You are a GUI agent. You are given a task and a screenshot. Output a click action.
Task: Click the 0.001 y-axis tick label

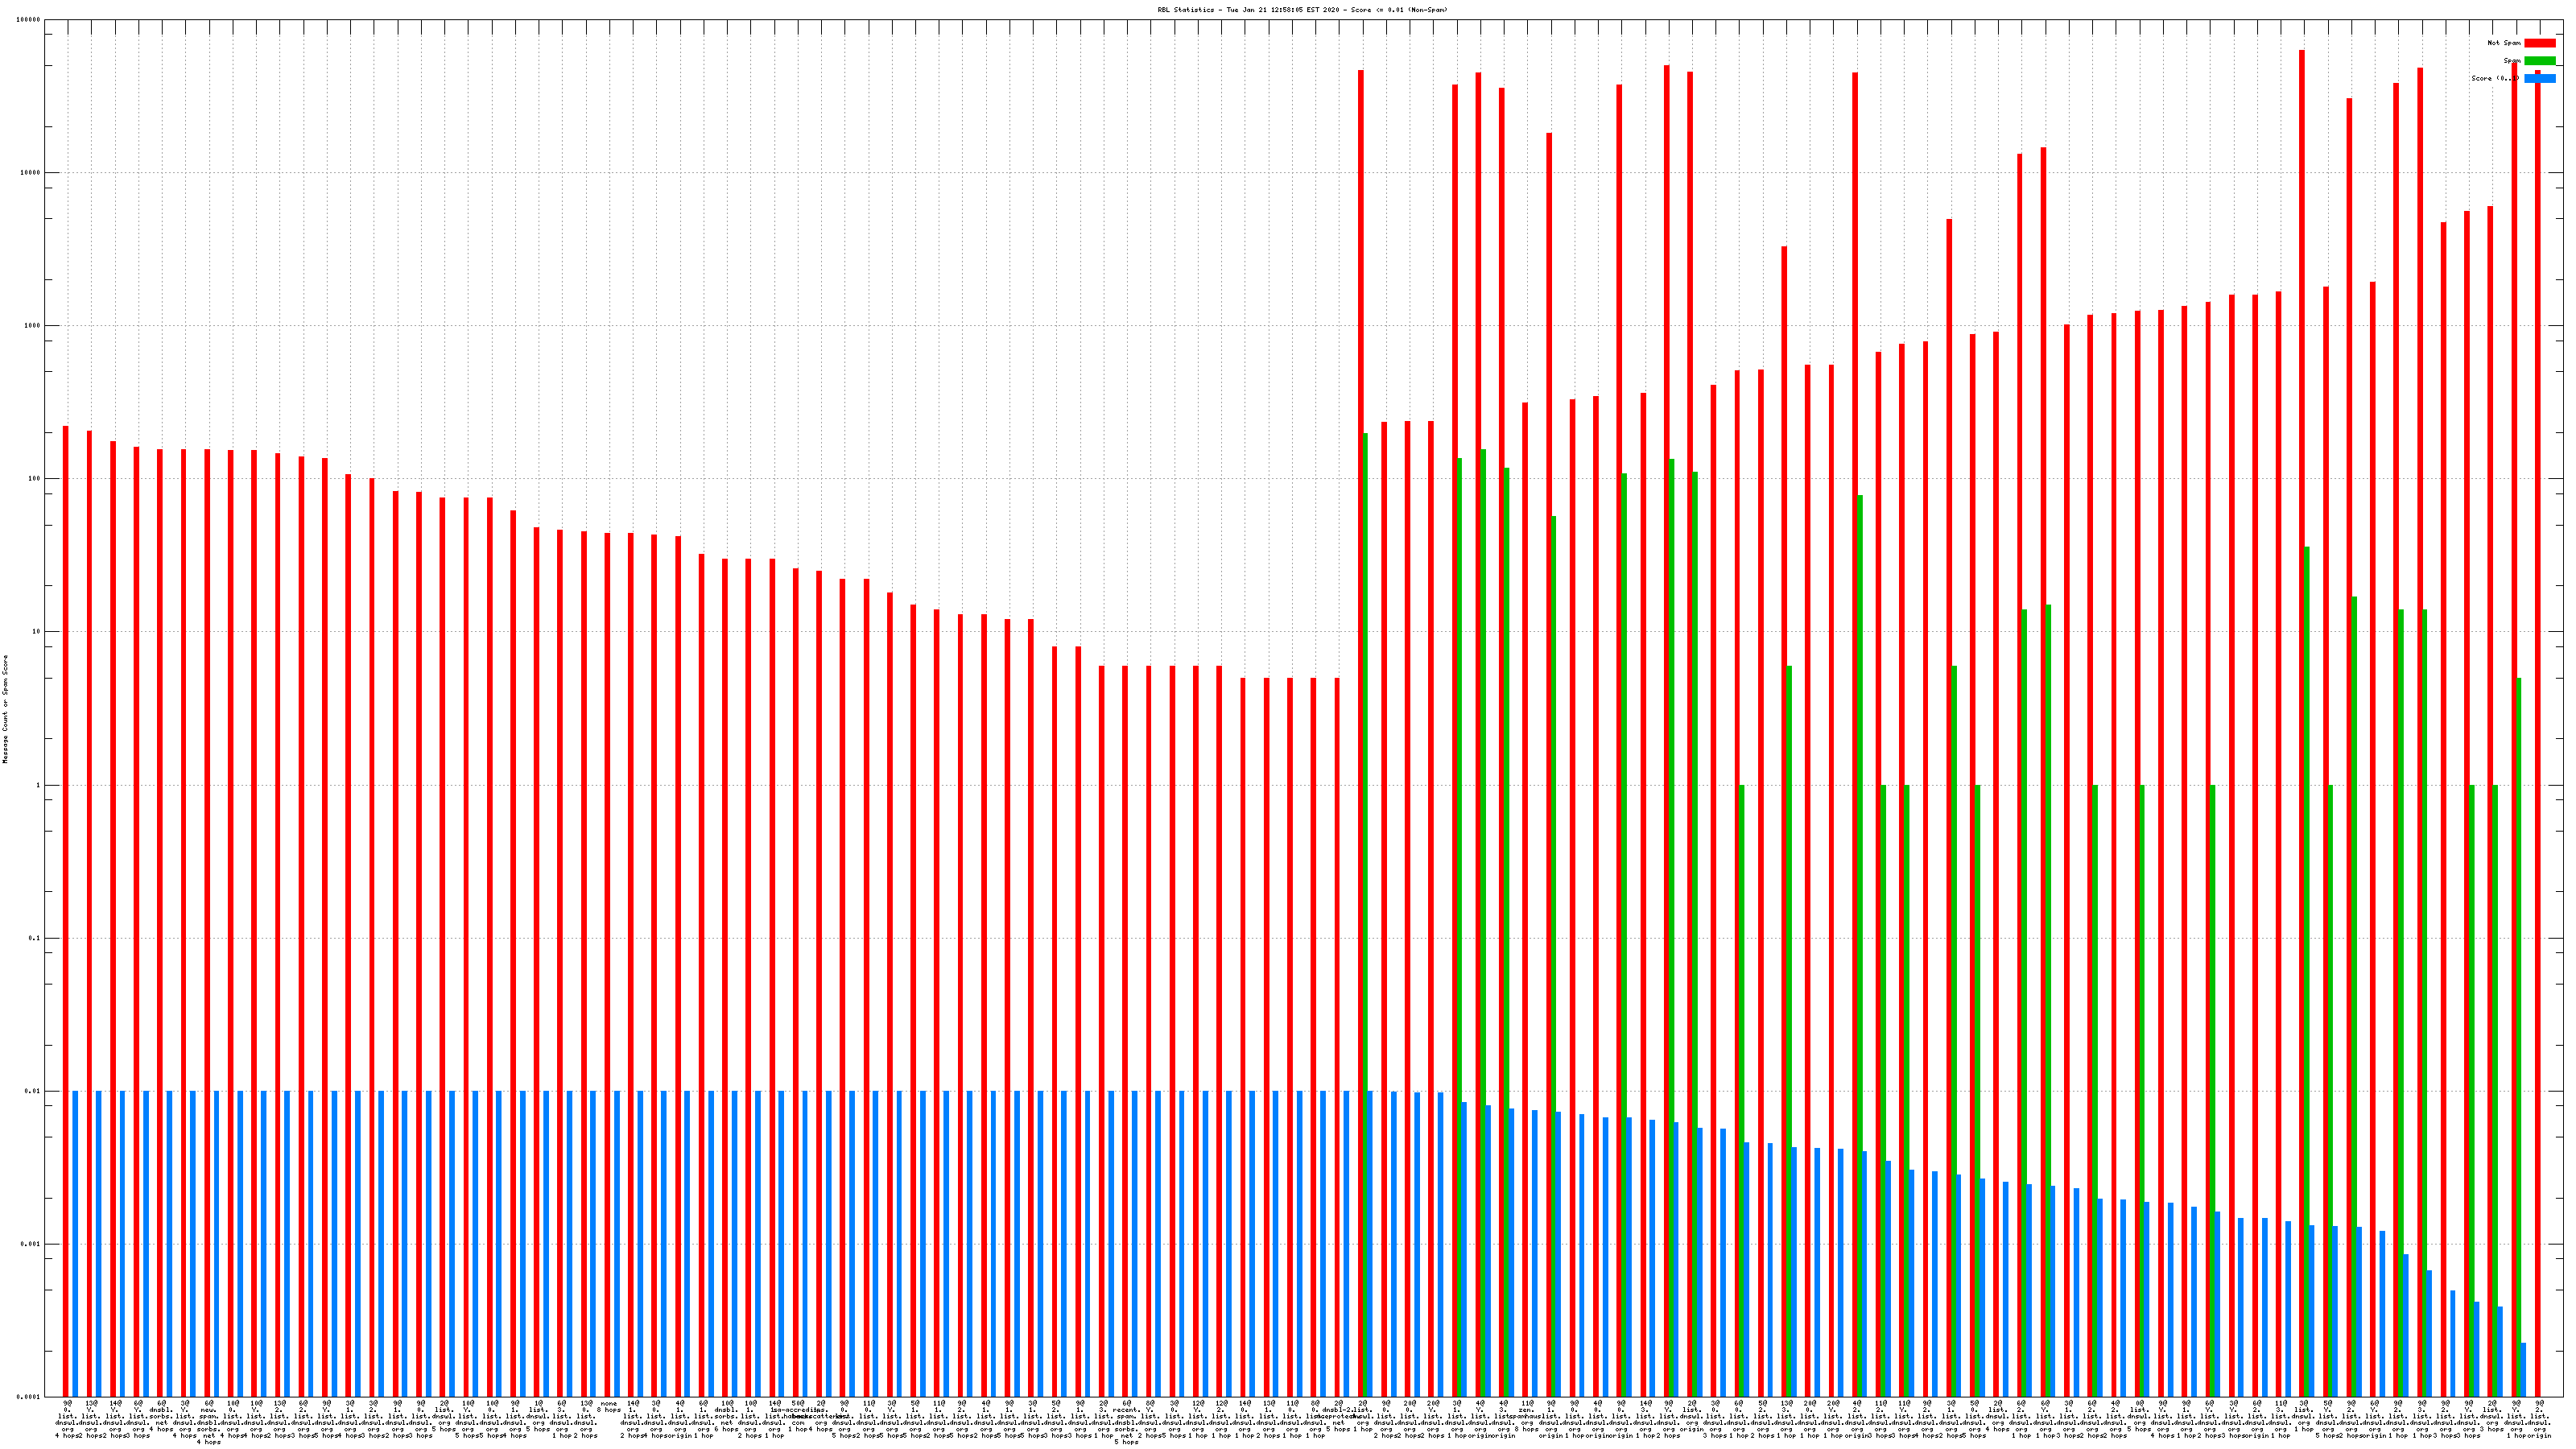(31, 1245)
